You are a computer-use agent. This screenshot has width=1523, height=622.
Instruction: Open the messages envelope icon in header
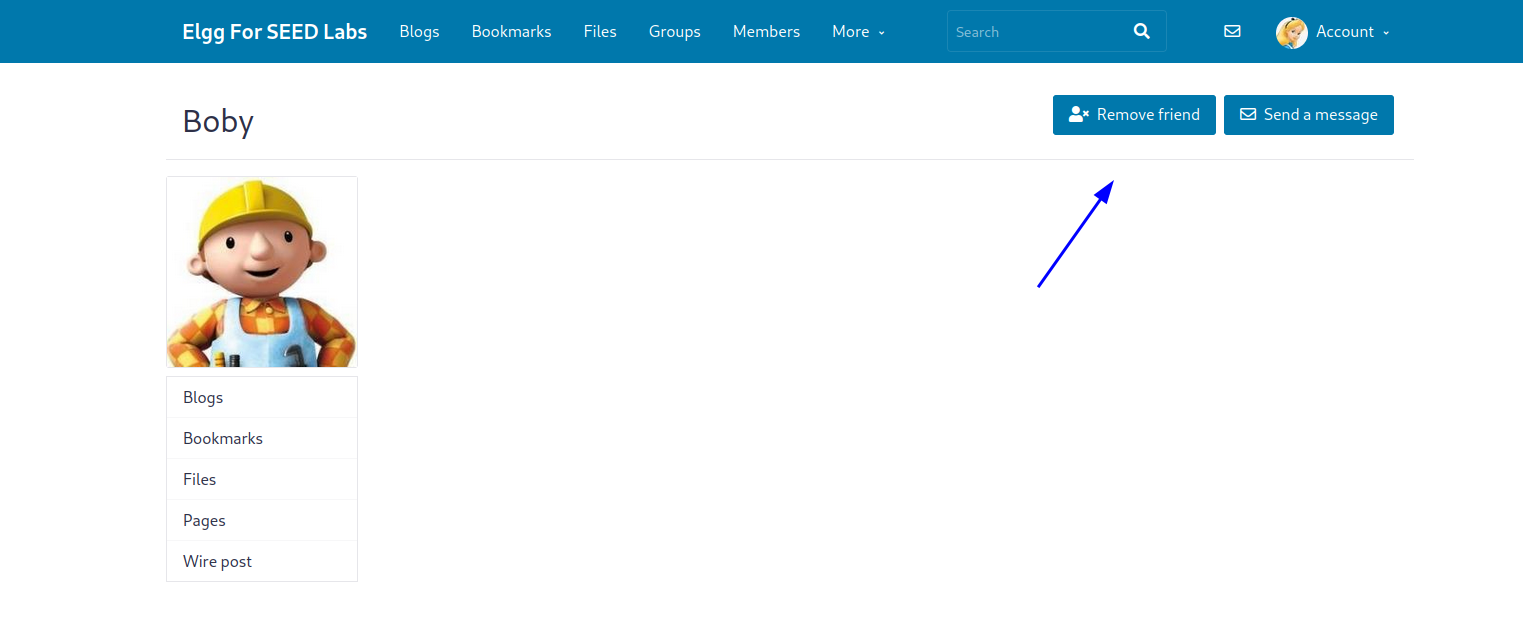[x=1232, y=31]
